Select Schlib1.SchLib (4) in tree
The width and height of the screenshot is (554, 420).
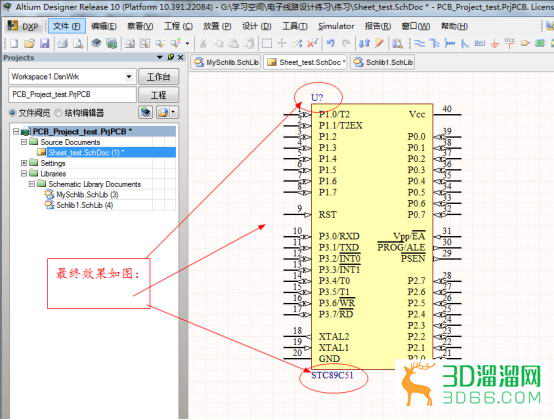(x=85, y=205)
